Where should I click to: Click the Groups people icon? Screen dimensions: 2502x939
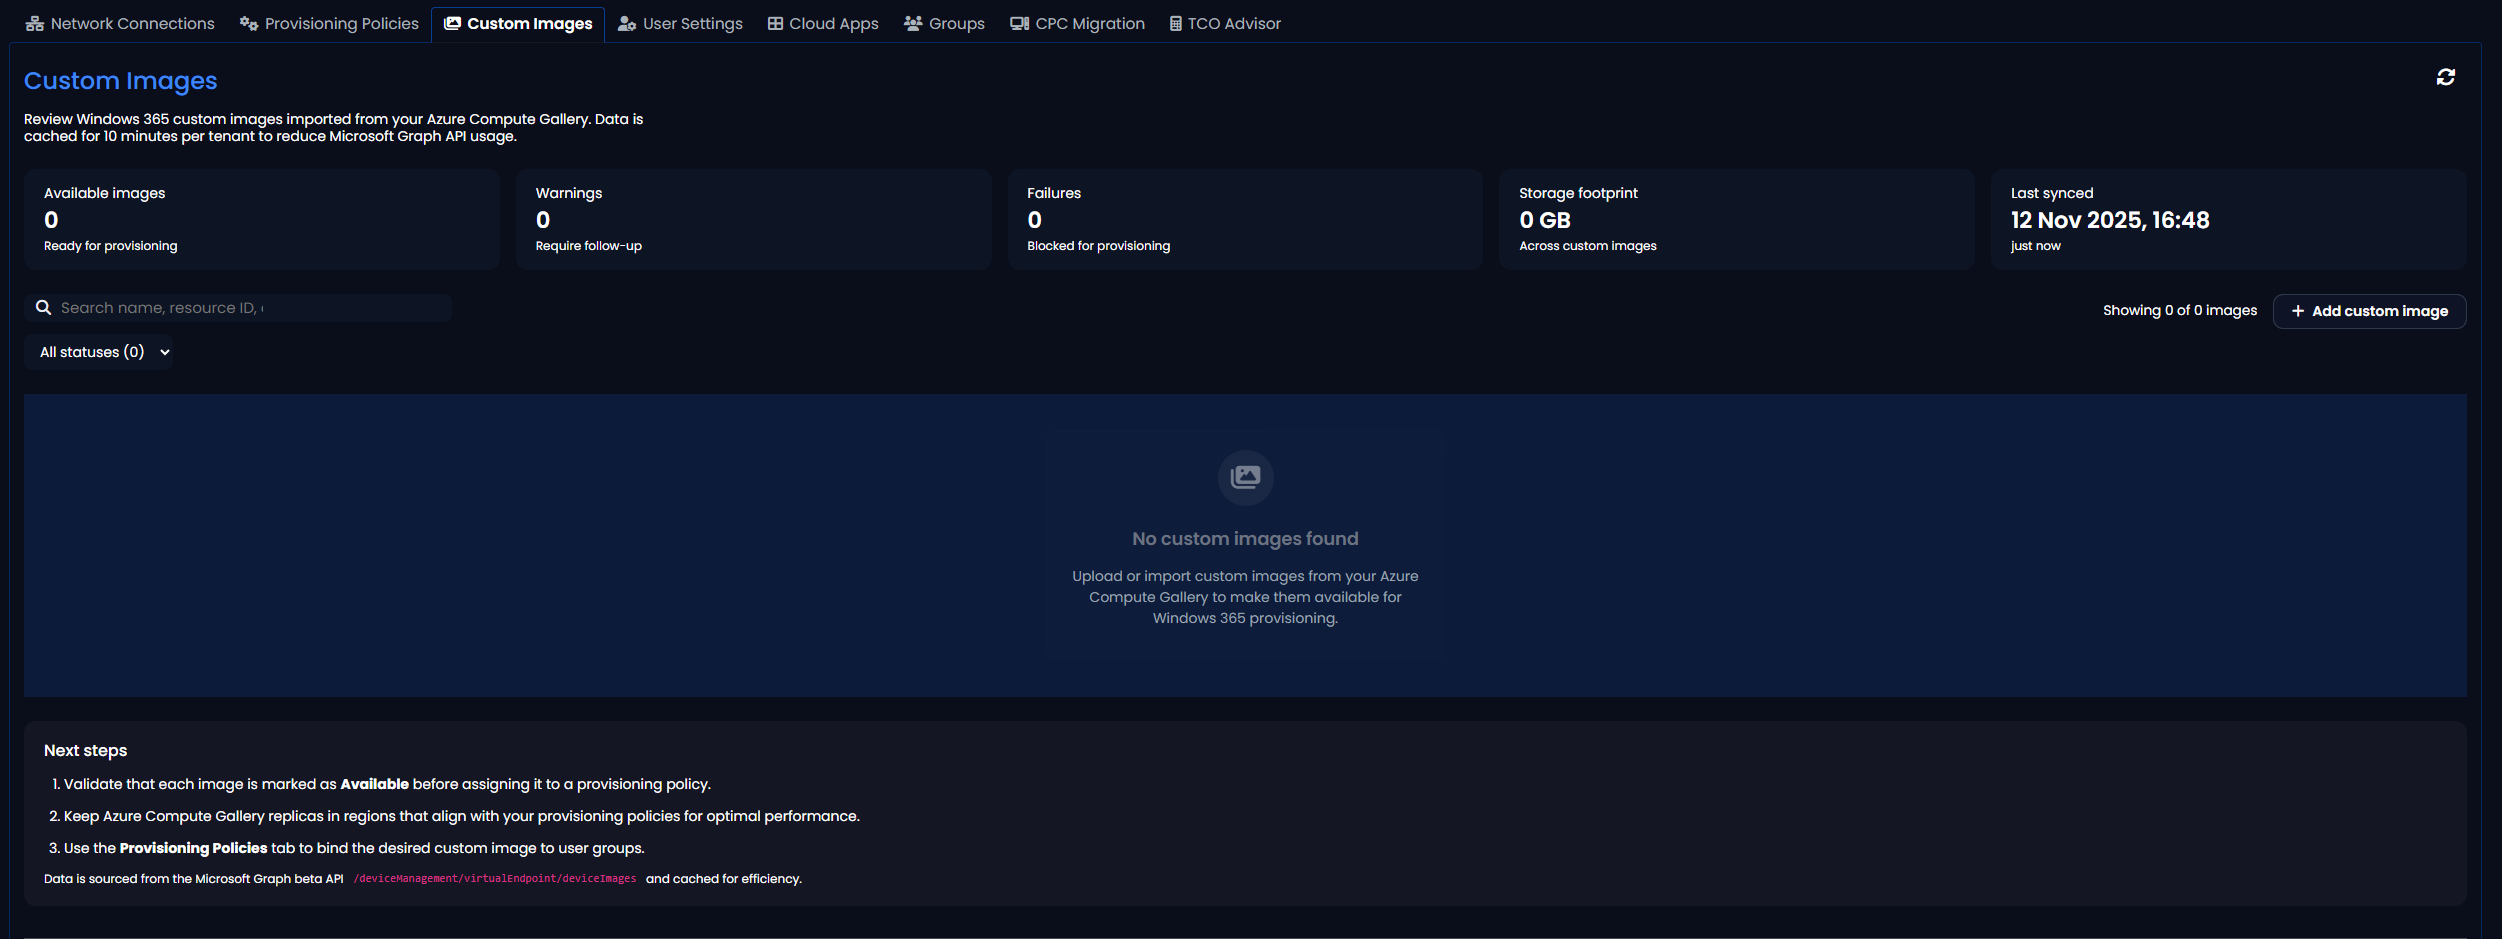pyautogui.click(x=913, y=23)
